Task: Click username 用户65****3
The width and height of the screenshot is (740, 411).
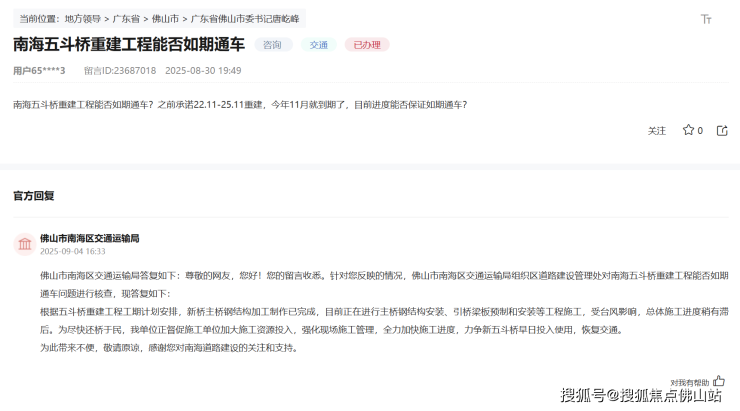Action: pyautogui.click(x=39, y=71)
